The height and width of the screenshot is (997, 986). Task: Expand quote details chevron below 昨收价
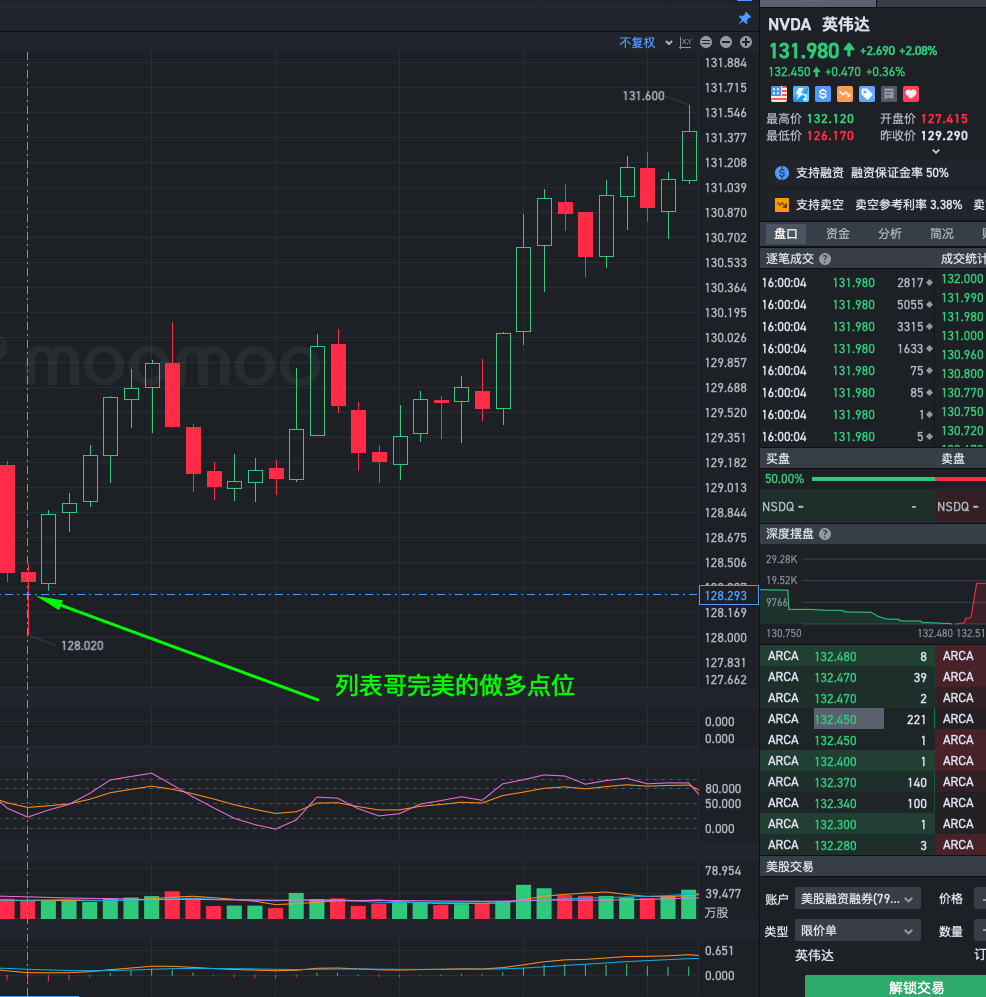pyautogui.click(x=935, y=151)
